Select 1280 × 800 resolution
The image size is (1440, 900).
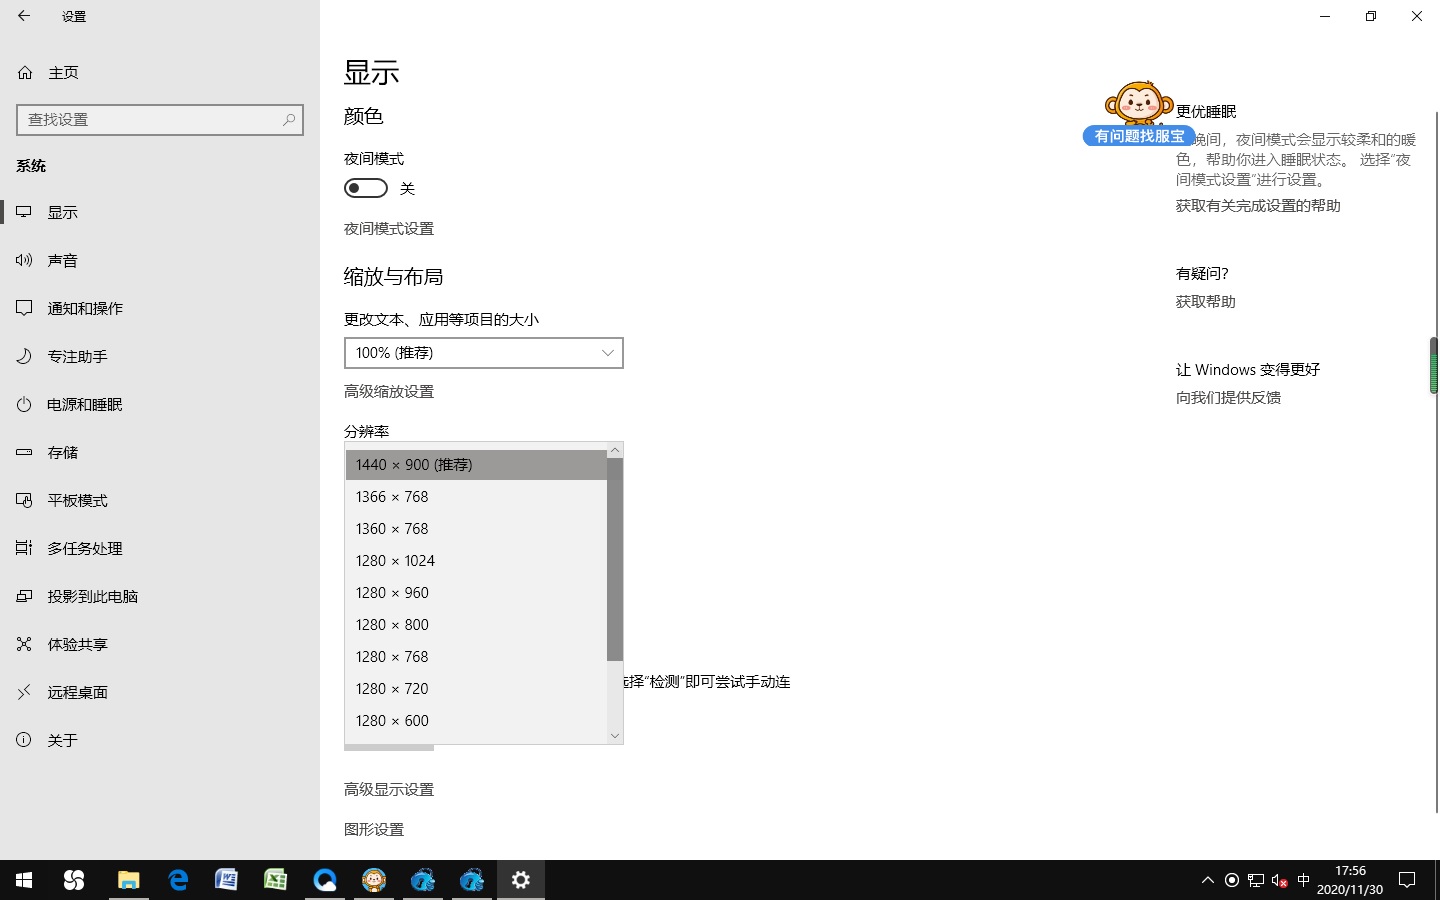click(x=476, y=625)
